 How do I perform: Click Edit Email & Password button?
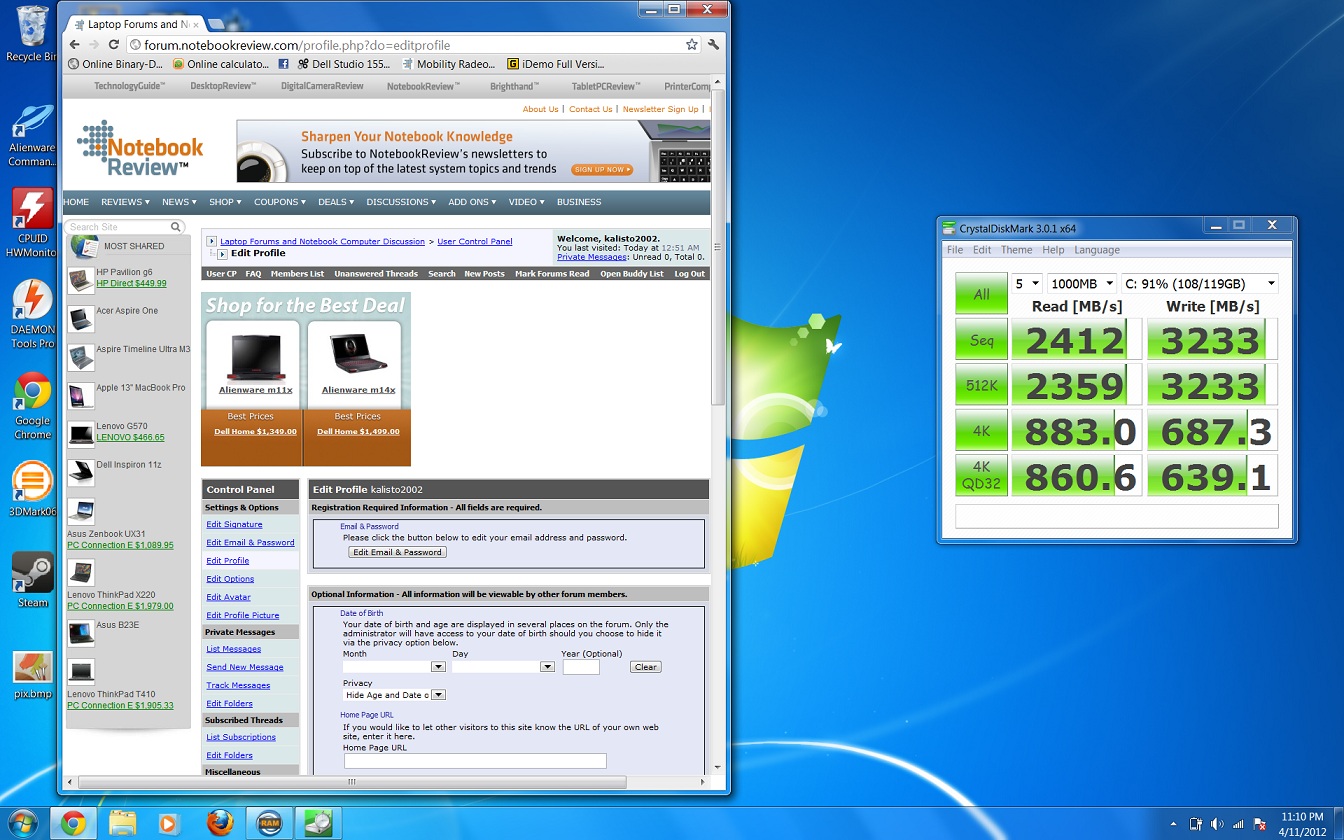pos(397,552)
